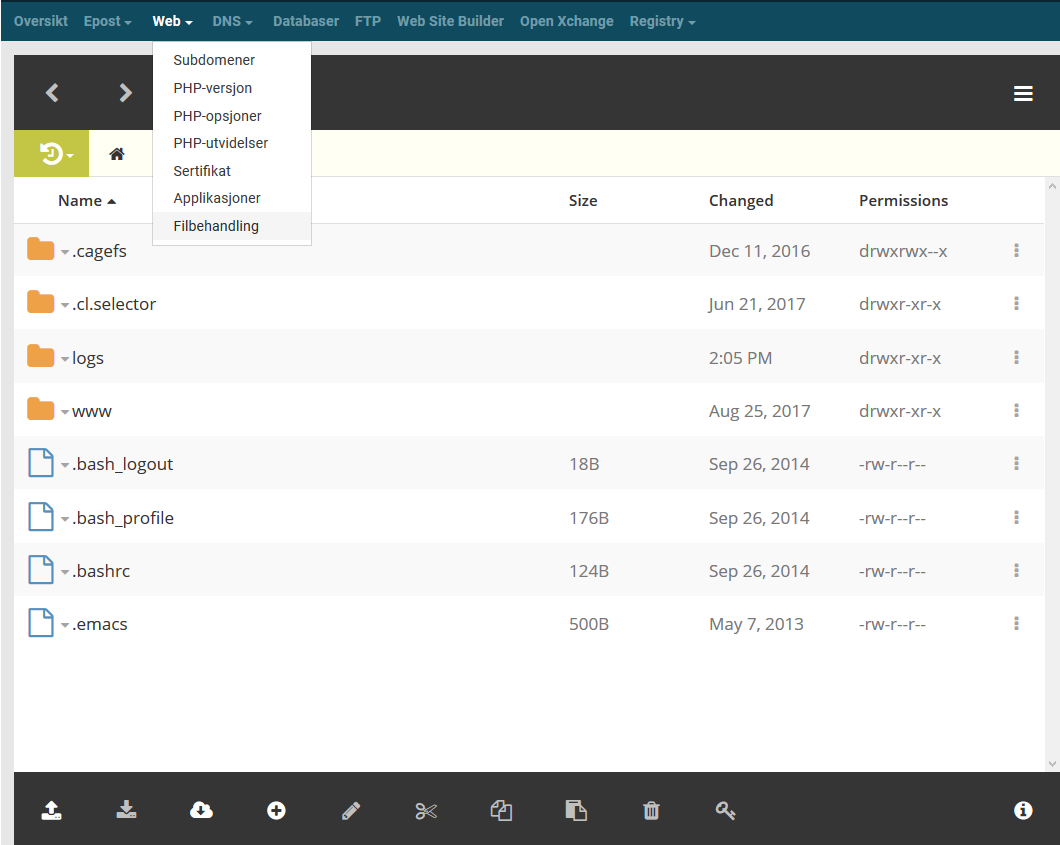Screen dimensions: 1060x845
Task: Open the info icon in bottom right
Action: coord(1023,811)
